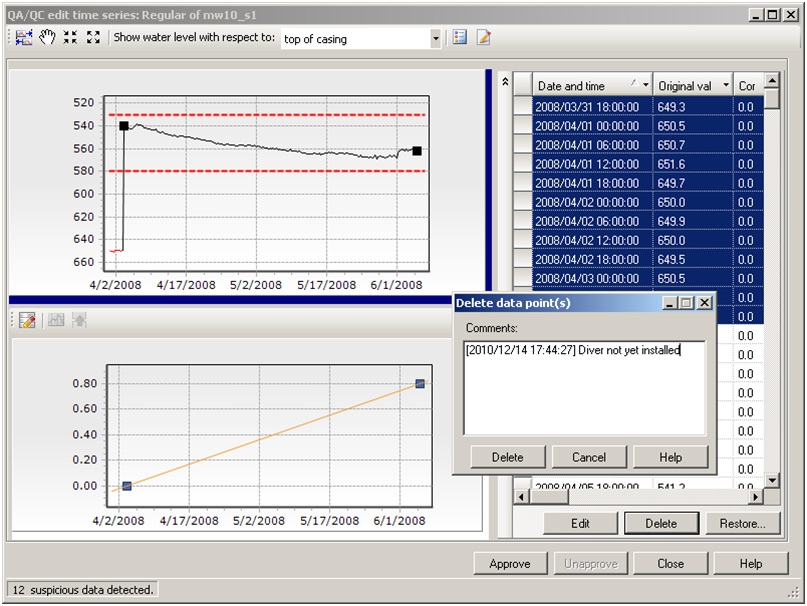The width and height of the screenshot is (807, 606).
Task: Click the table's vertical scrollbar thumb
Action: 771,99
